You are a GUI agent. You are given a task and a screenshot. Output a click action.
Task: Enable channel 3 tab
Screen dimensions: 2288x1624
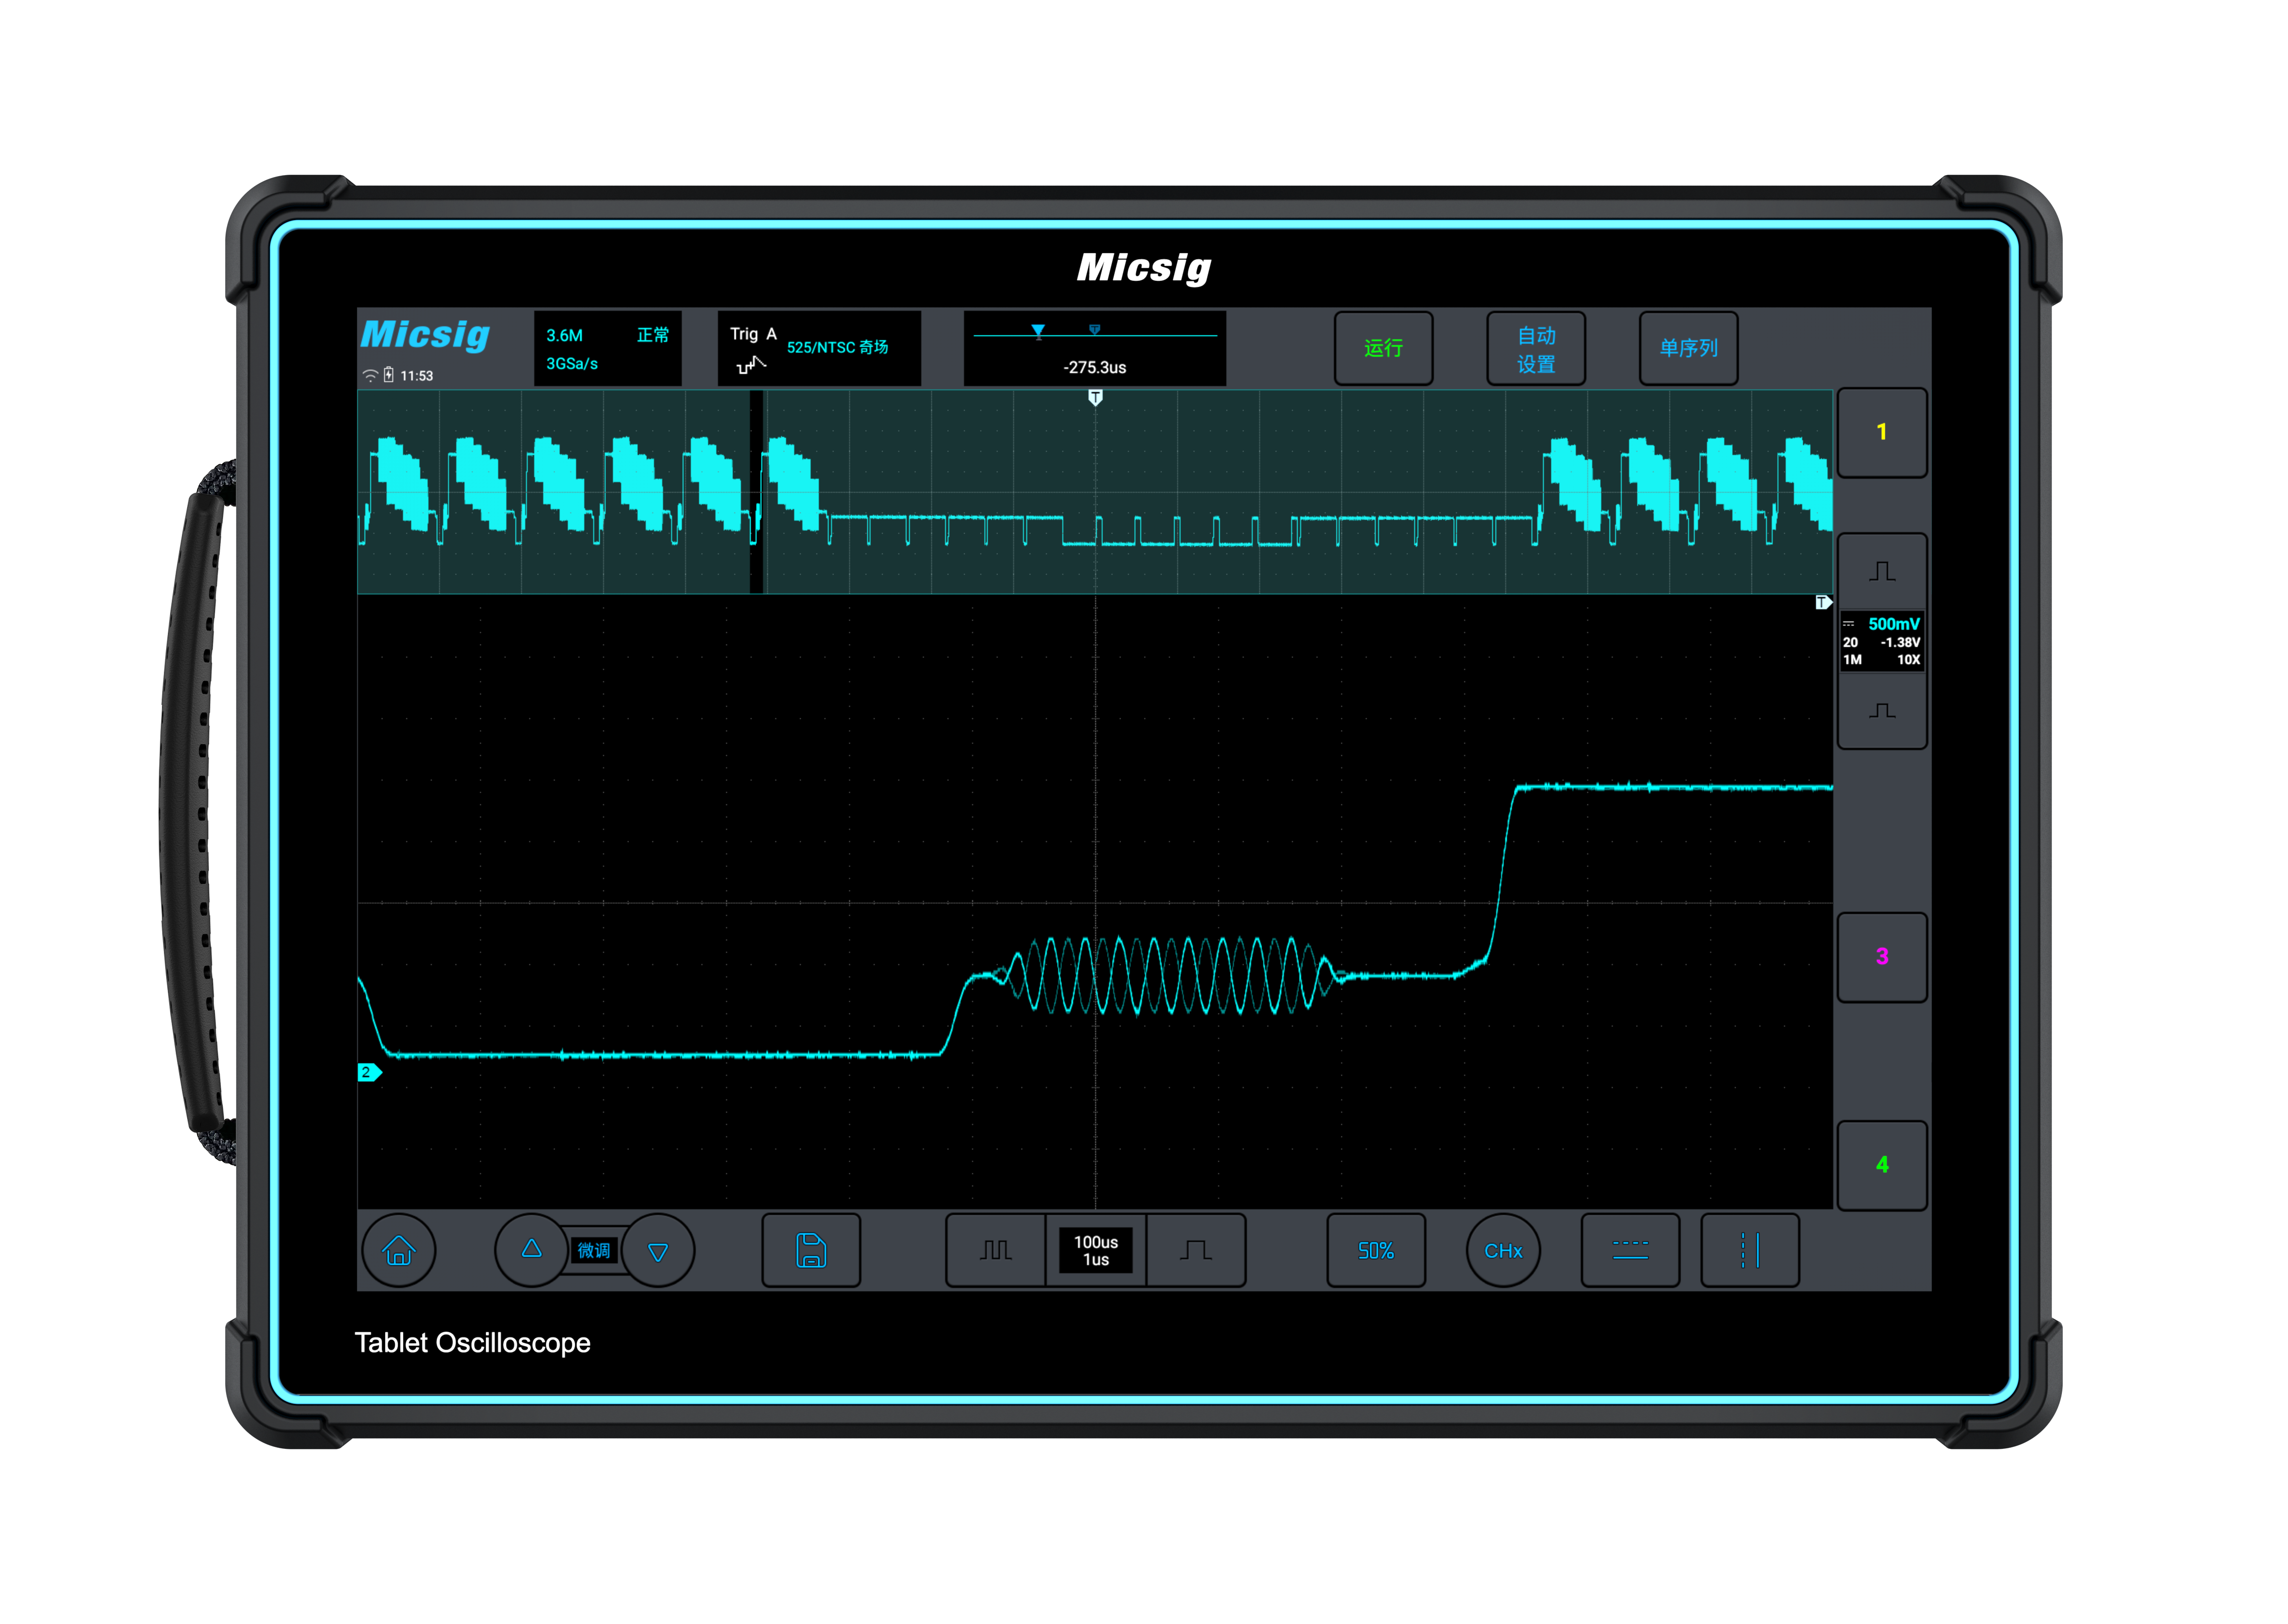(x=1881, y=956)
